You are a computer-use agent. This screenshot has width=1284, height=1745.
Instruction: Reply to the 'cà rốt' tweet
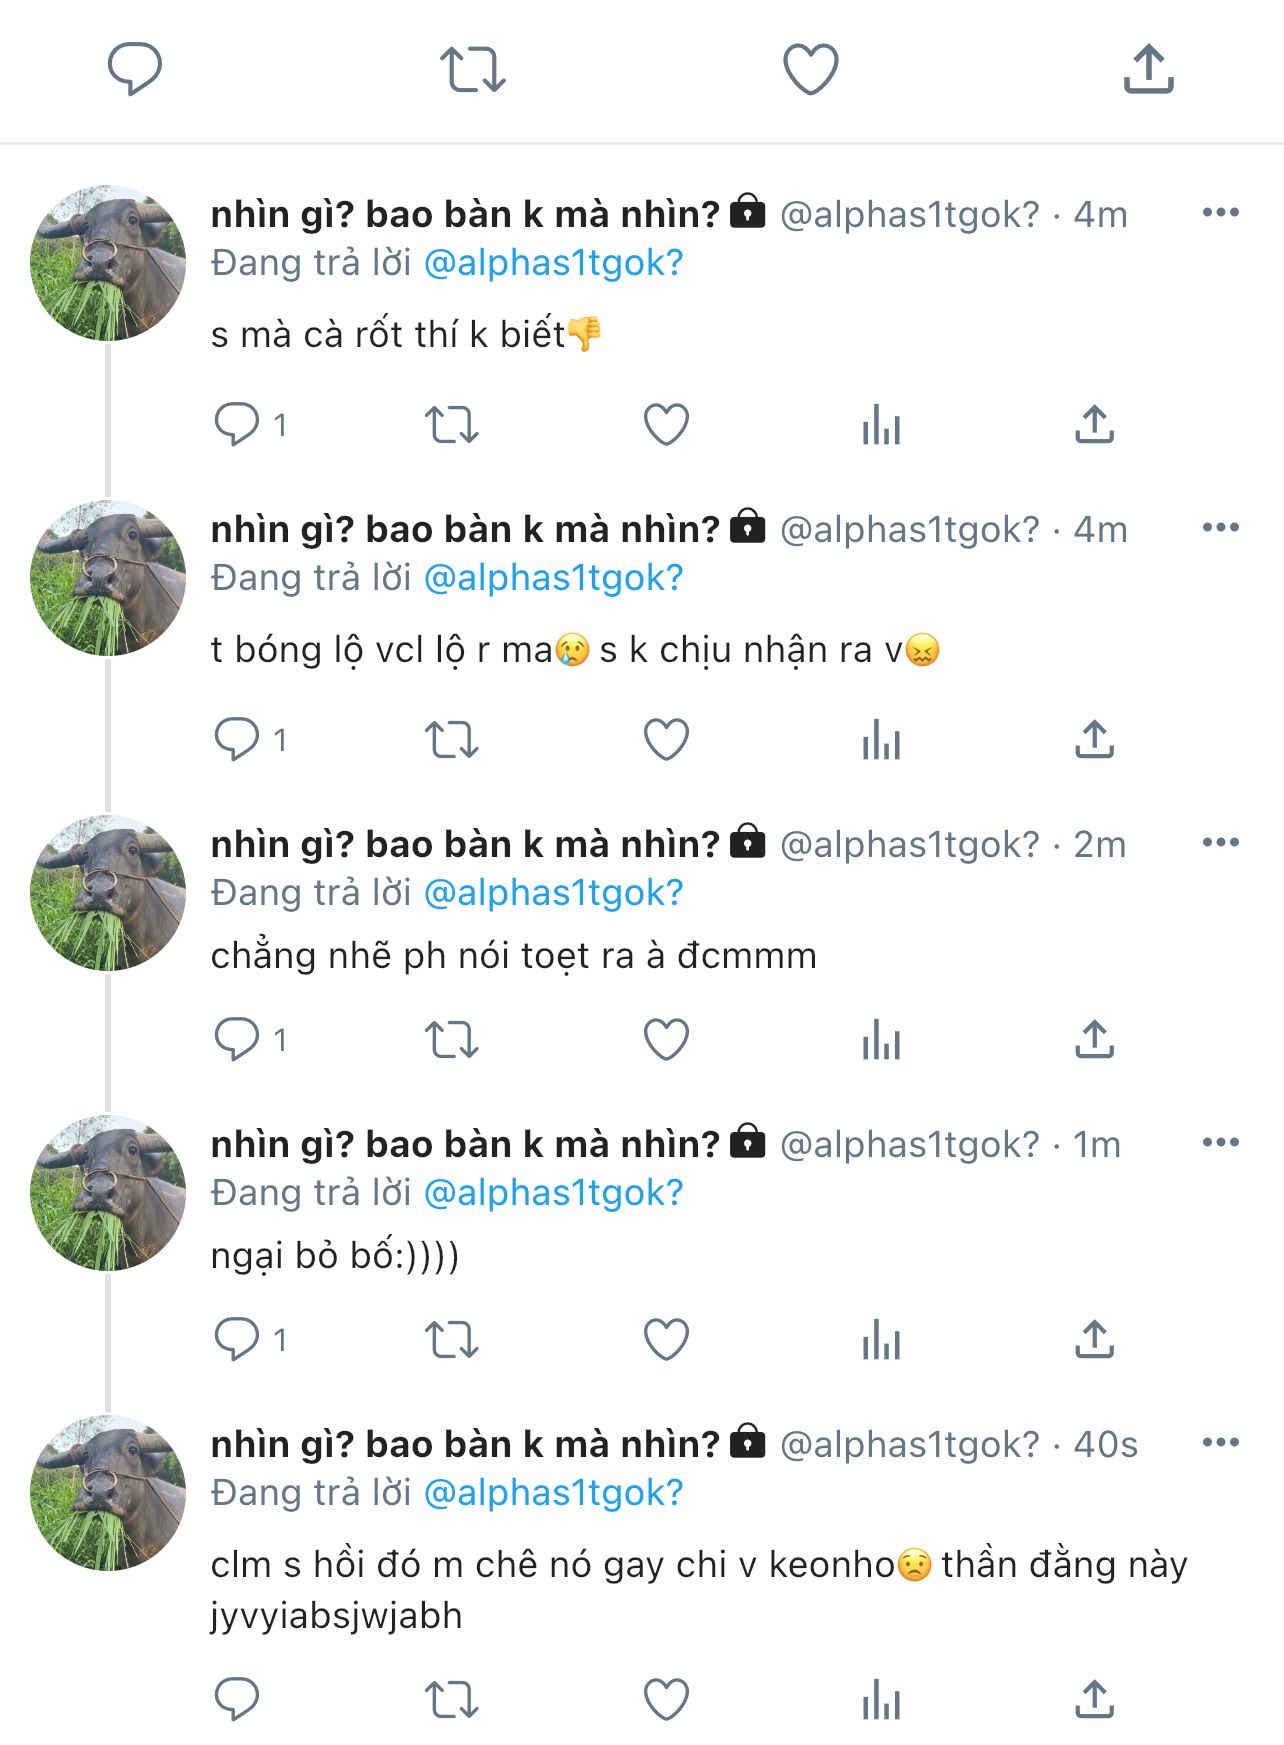click(237, 425)
